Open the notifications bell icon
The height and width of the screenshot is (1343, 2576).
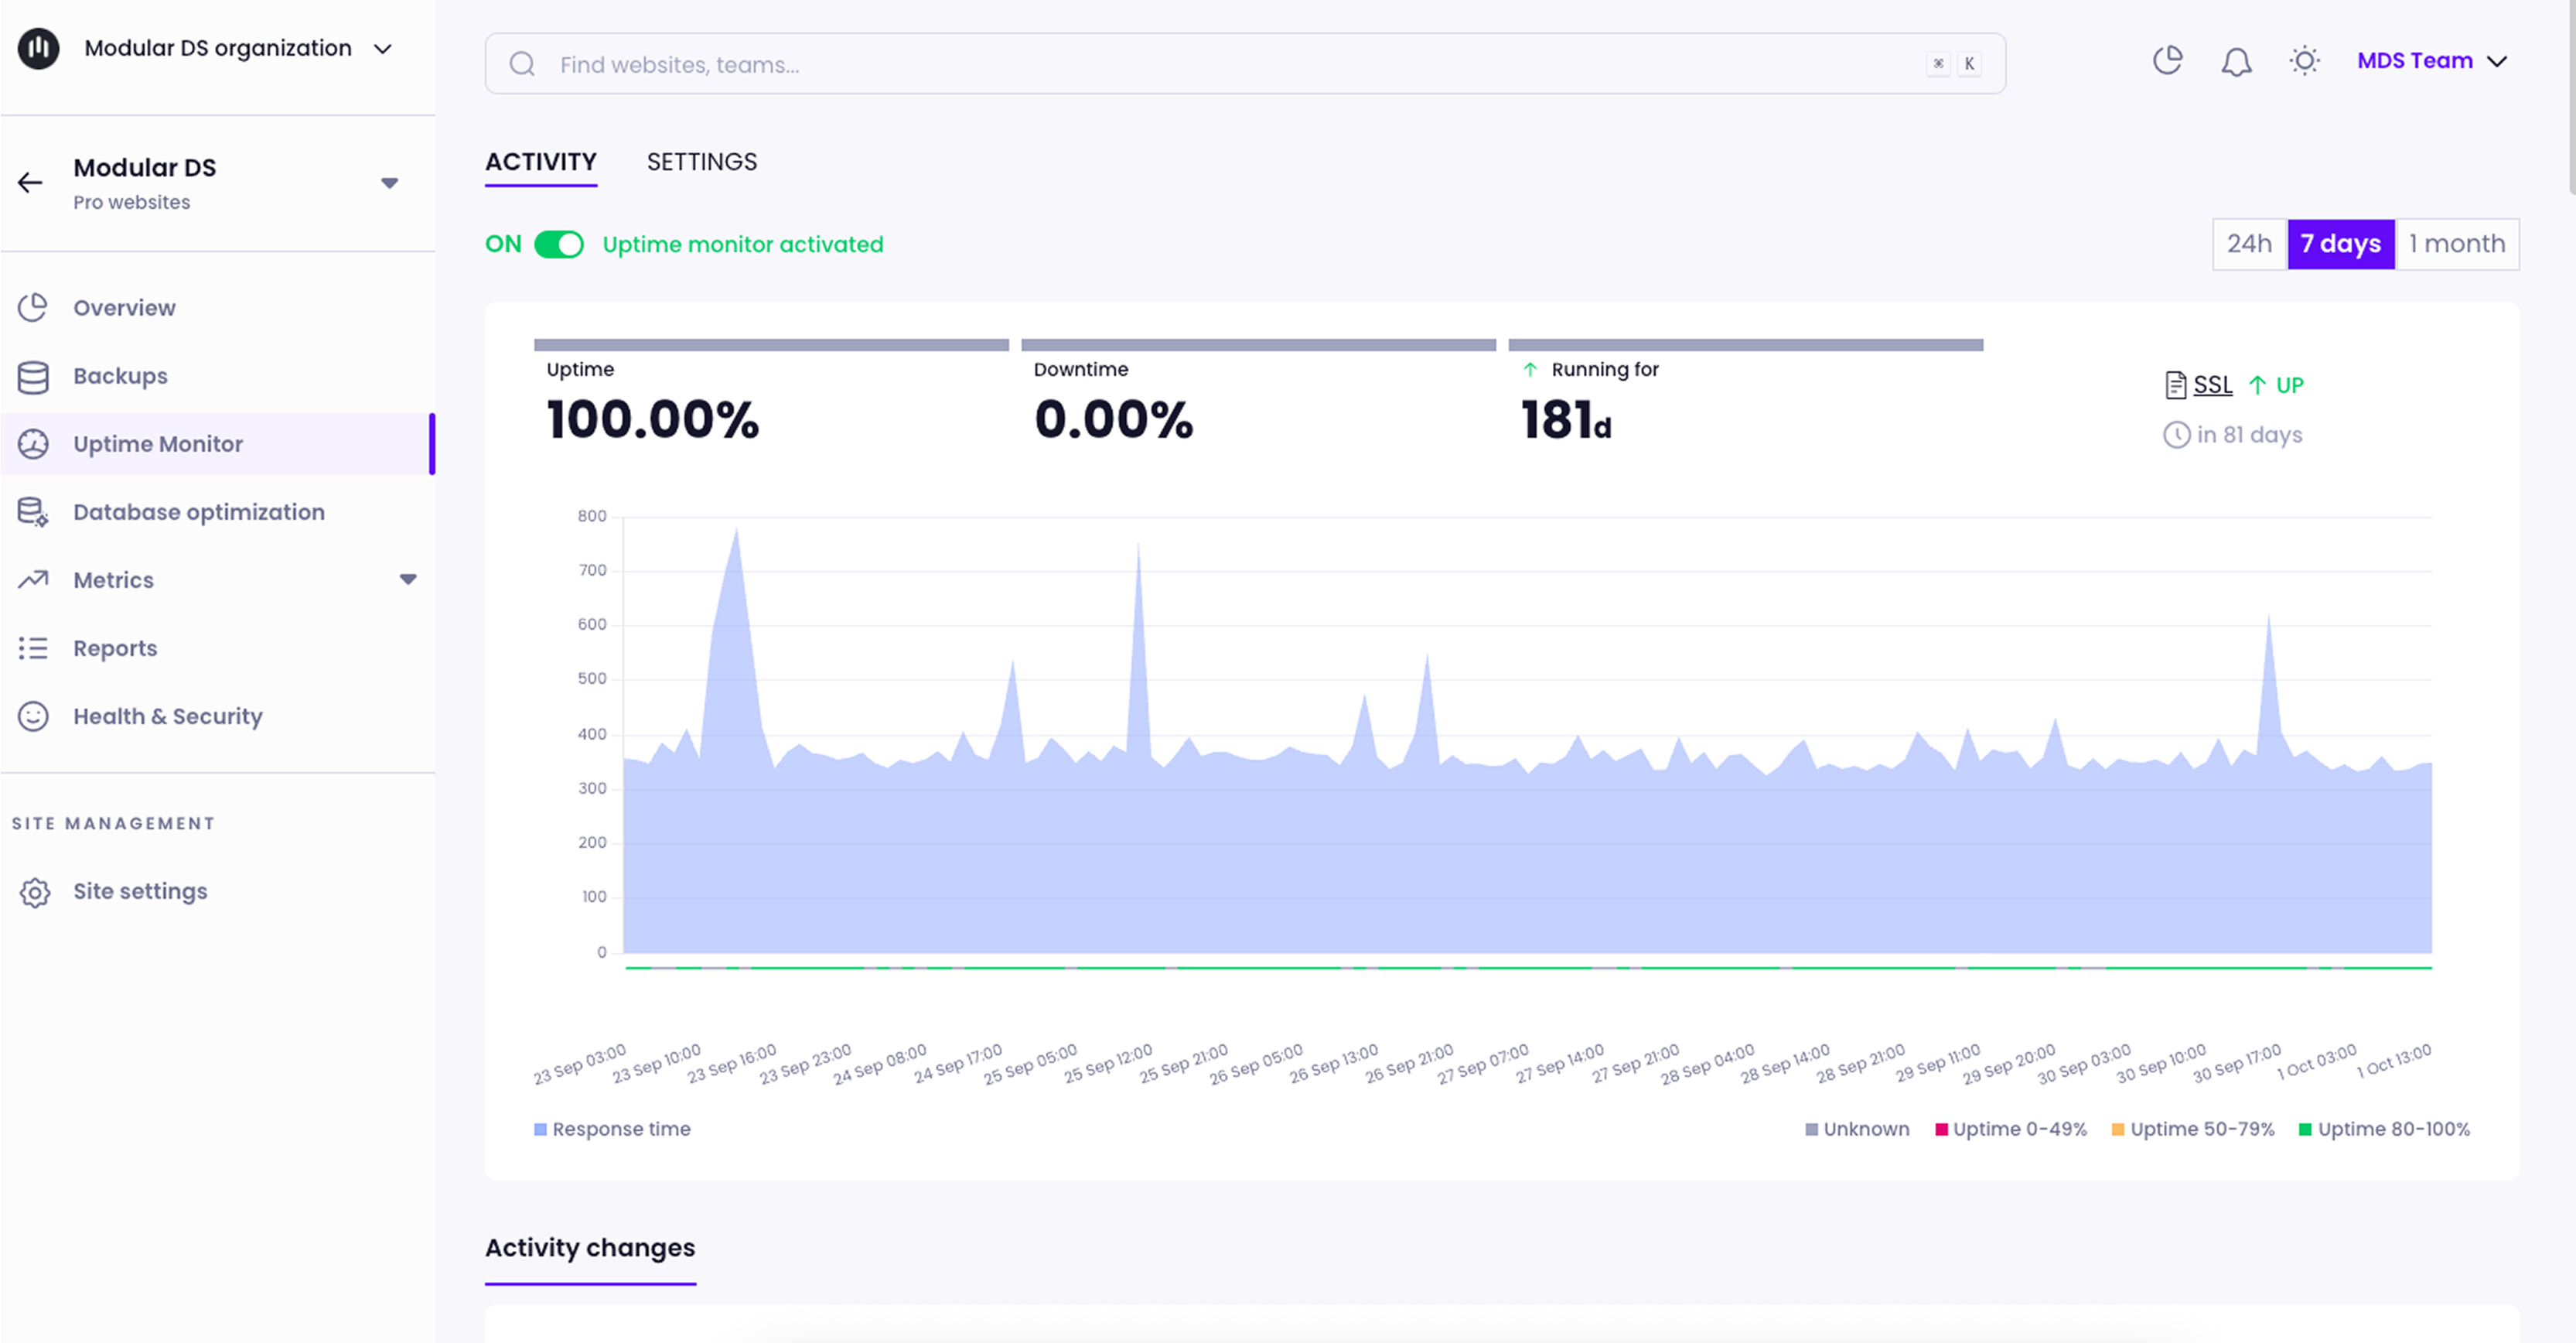2236,62
